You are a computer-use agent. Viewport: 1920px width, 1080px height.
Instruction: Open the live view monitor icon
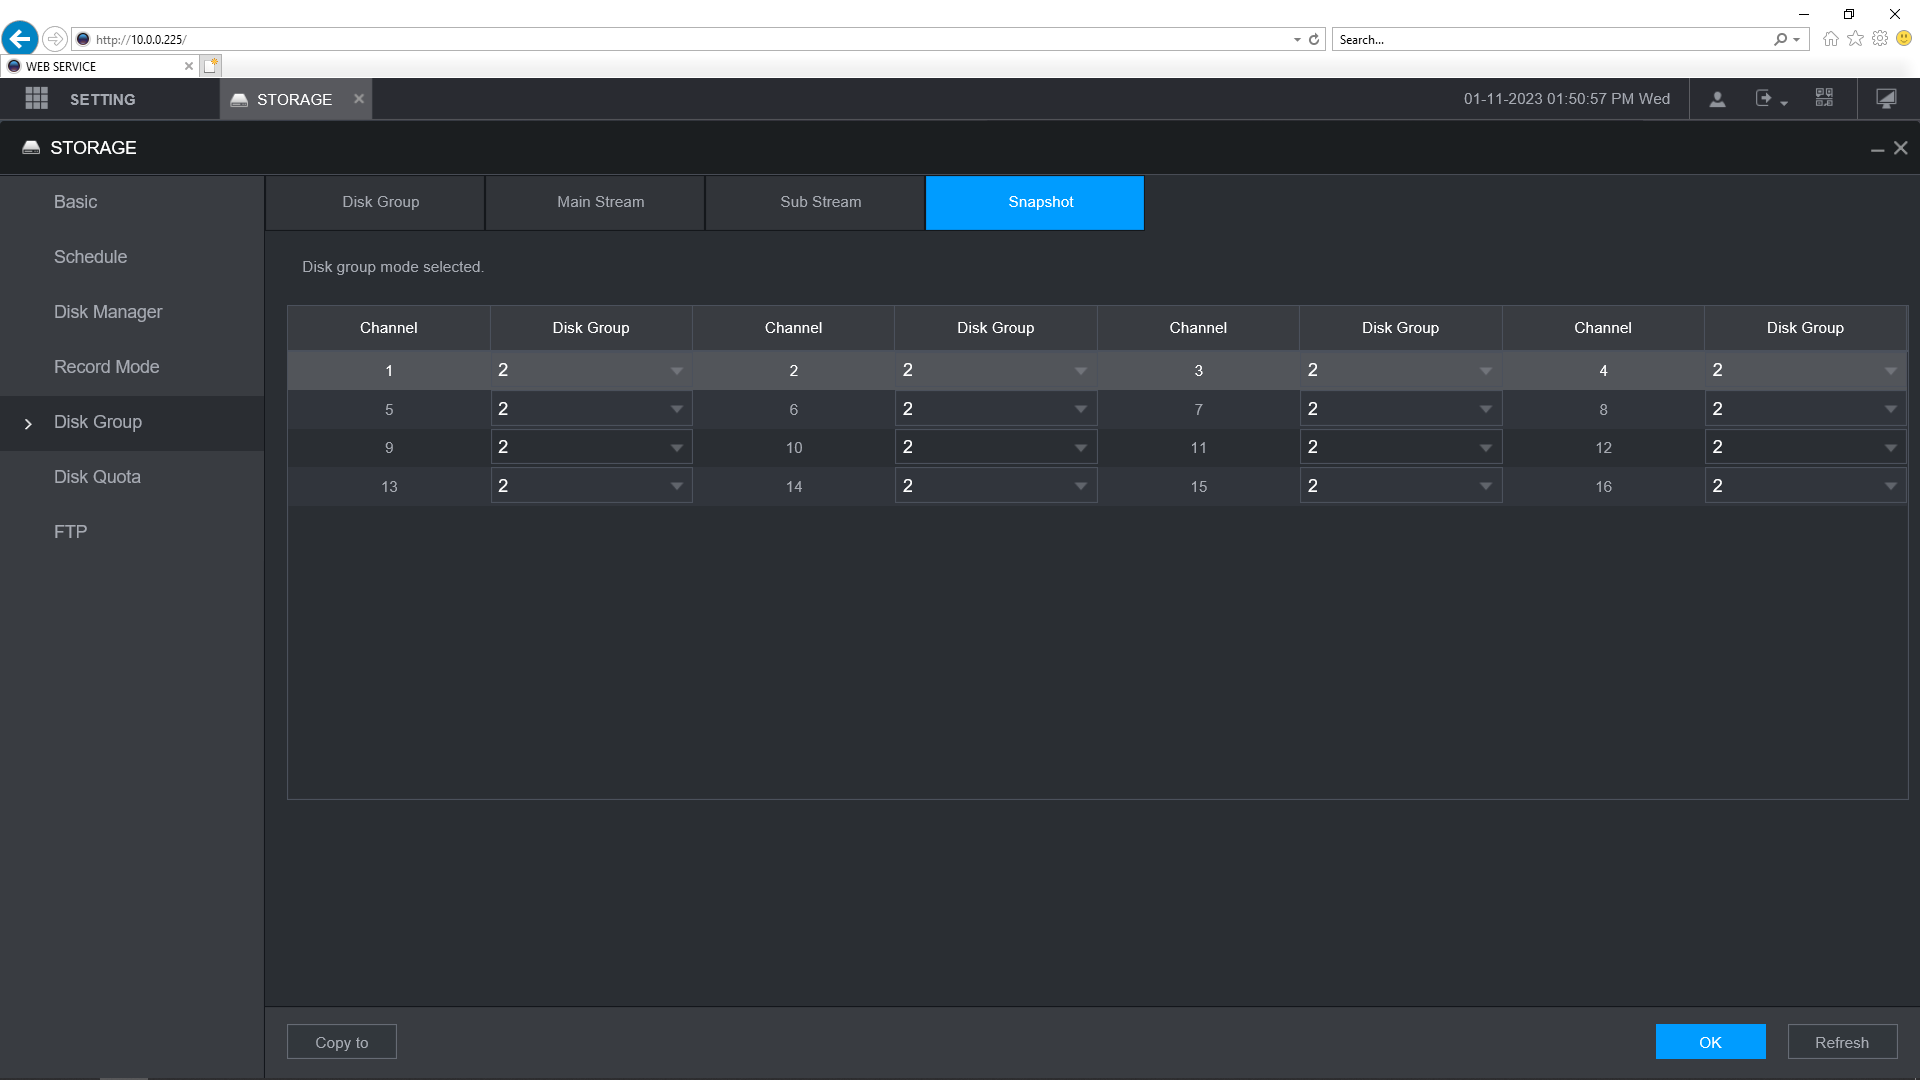1886,98
